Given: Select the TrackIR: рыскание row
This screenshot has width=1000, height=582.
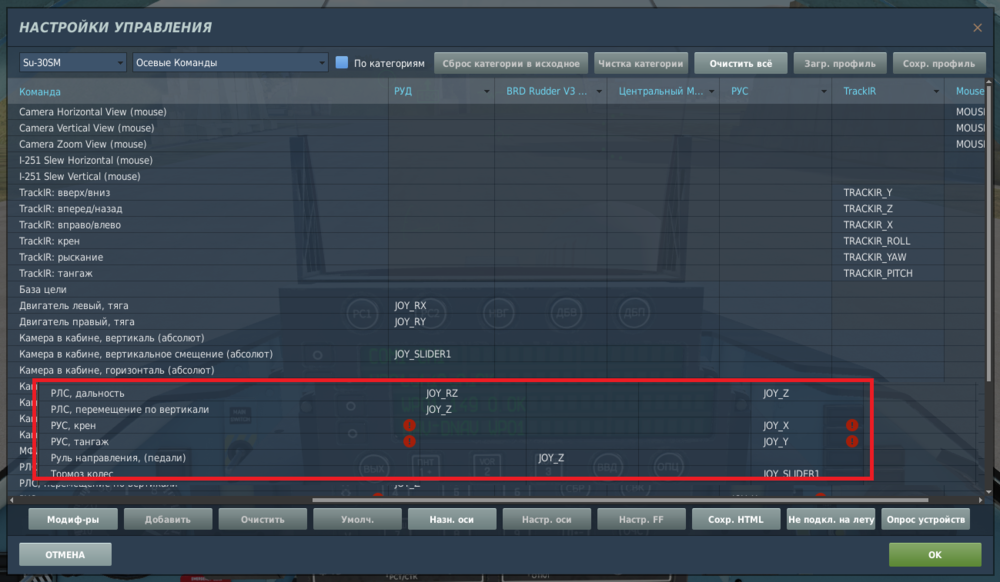Looking at the screenshot, I should coord(496,257).
